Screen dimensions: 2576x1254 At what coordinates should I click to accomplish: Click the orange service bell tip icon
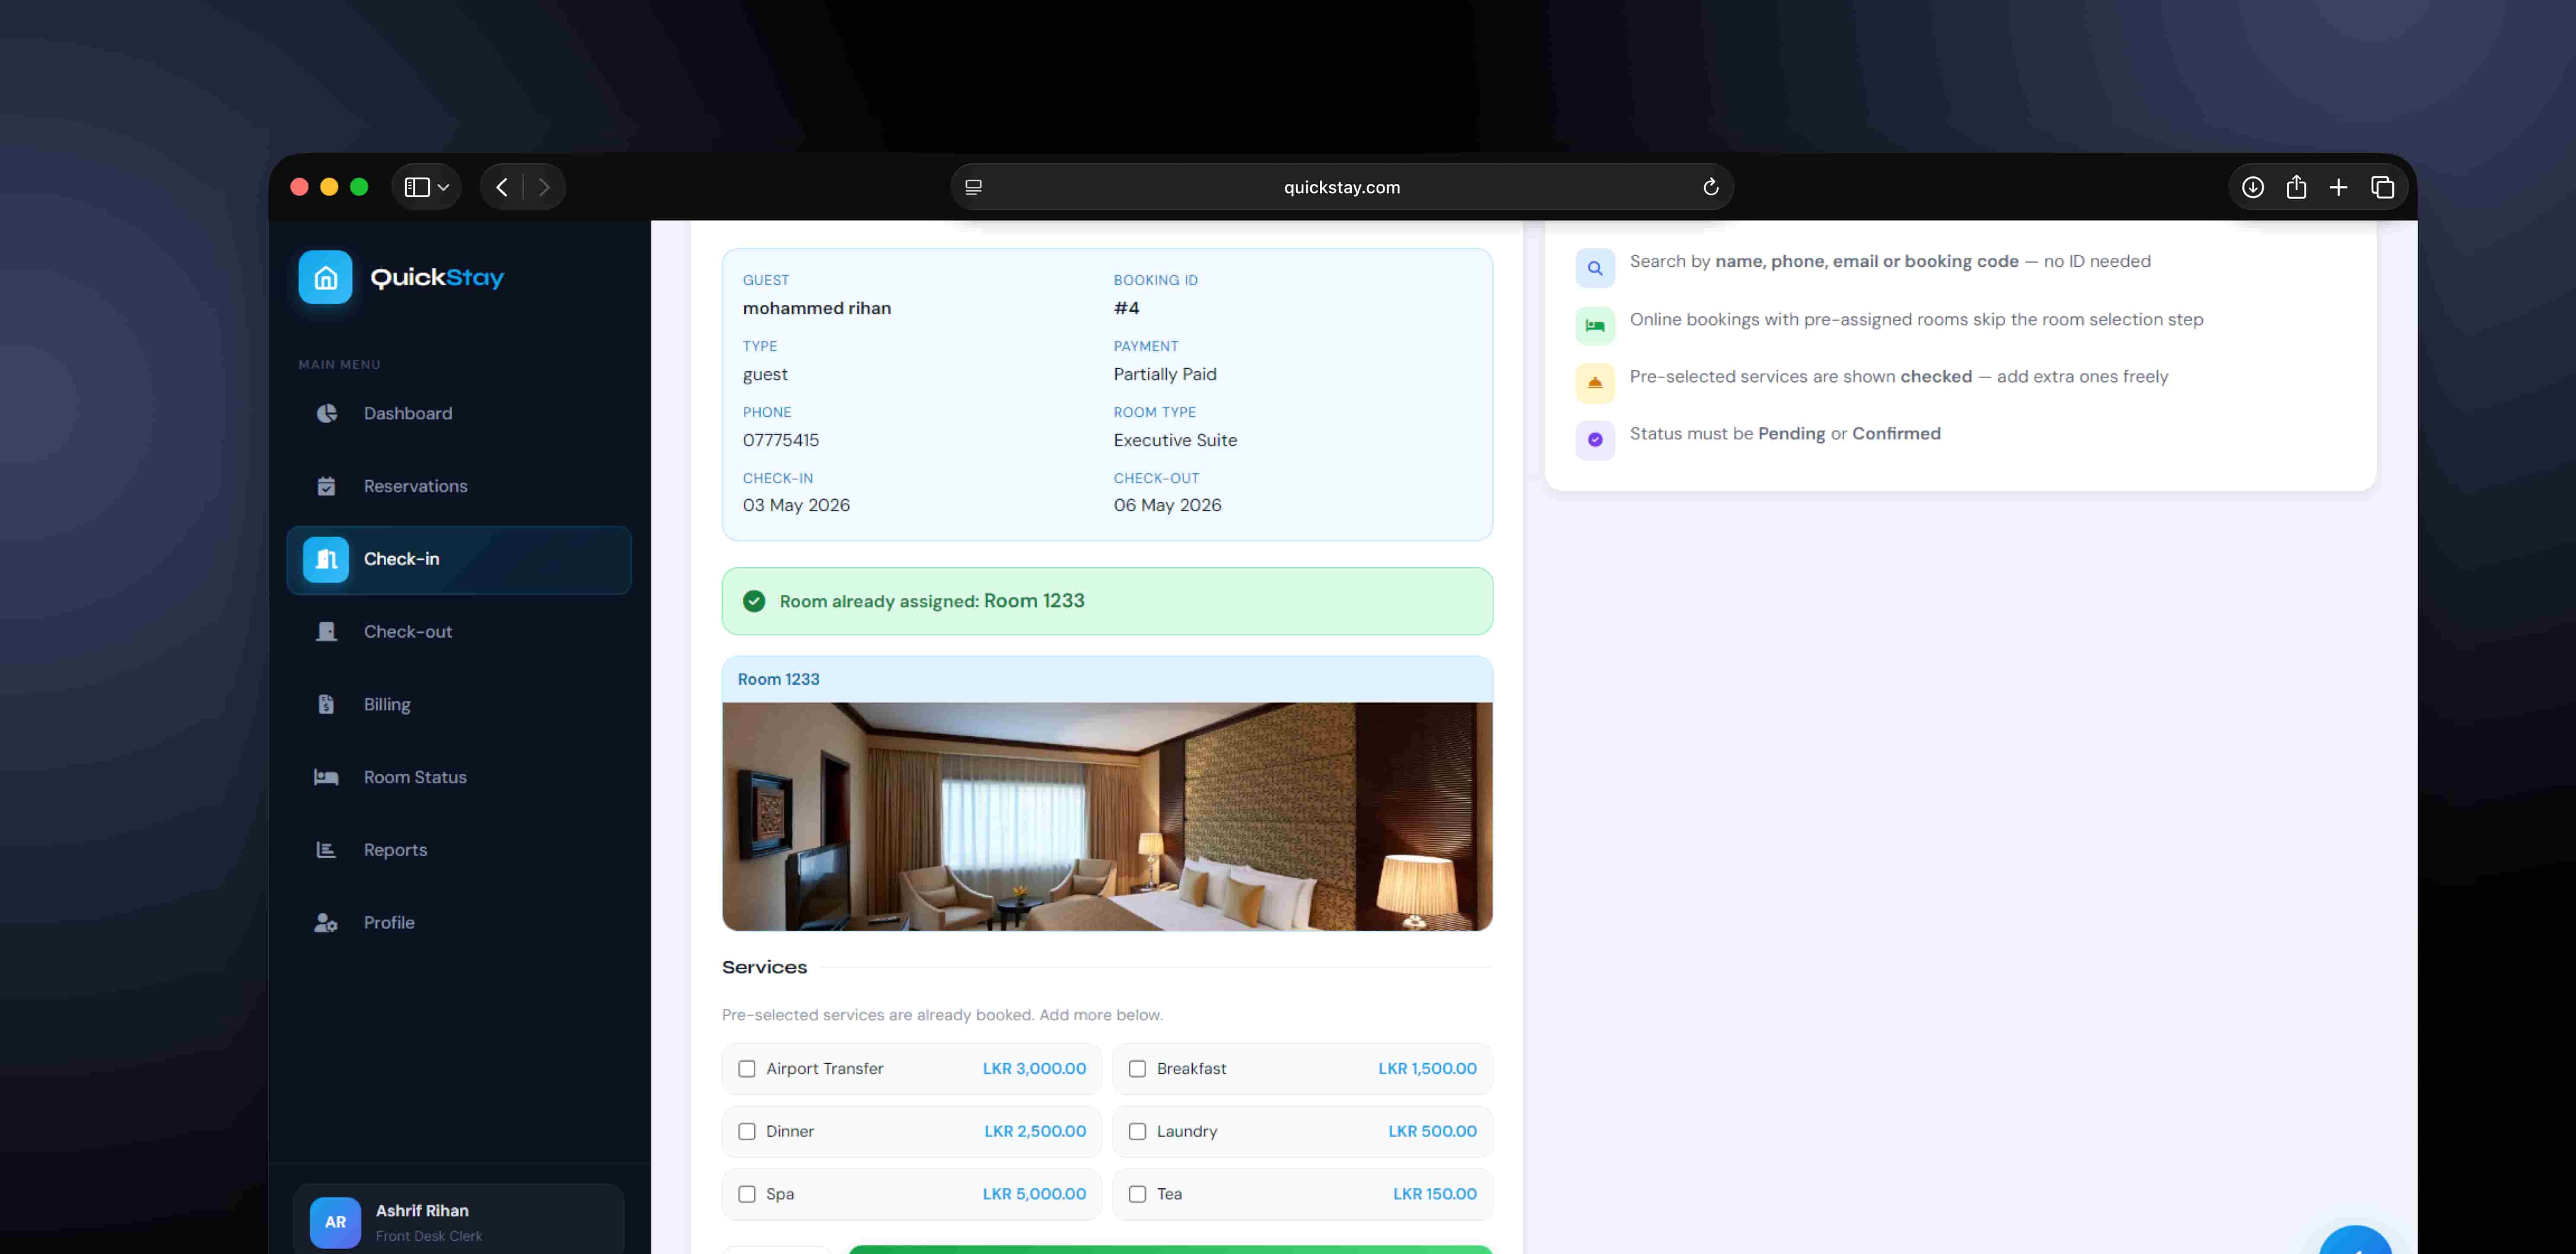tap(1595, 383)
